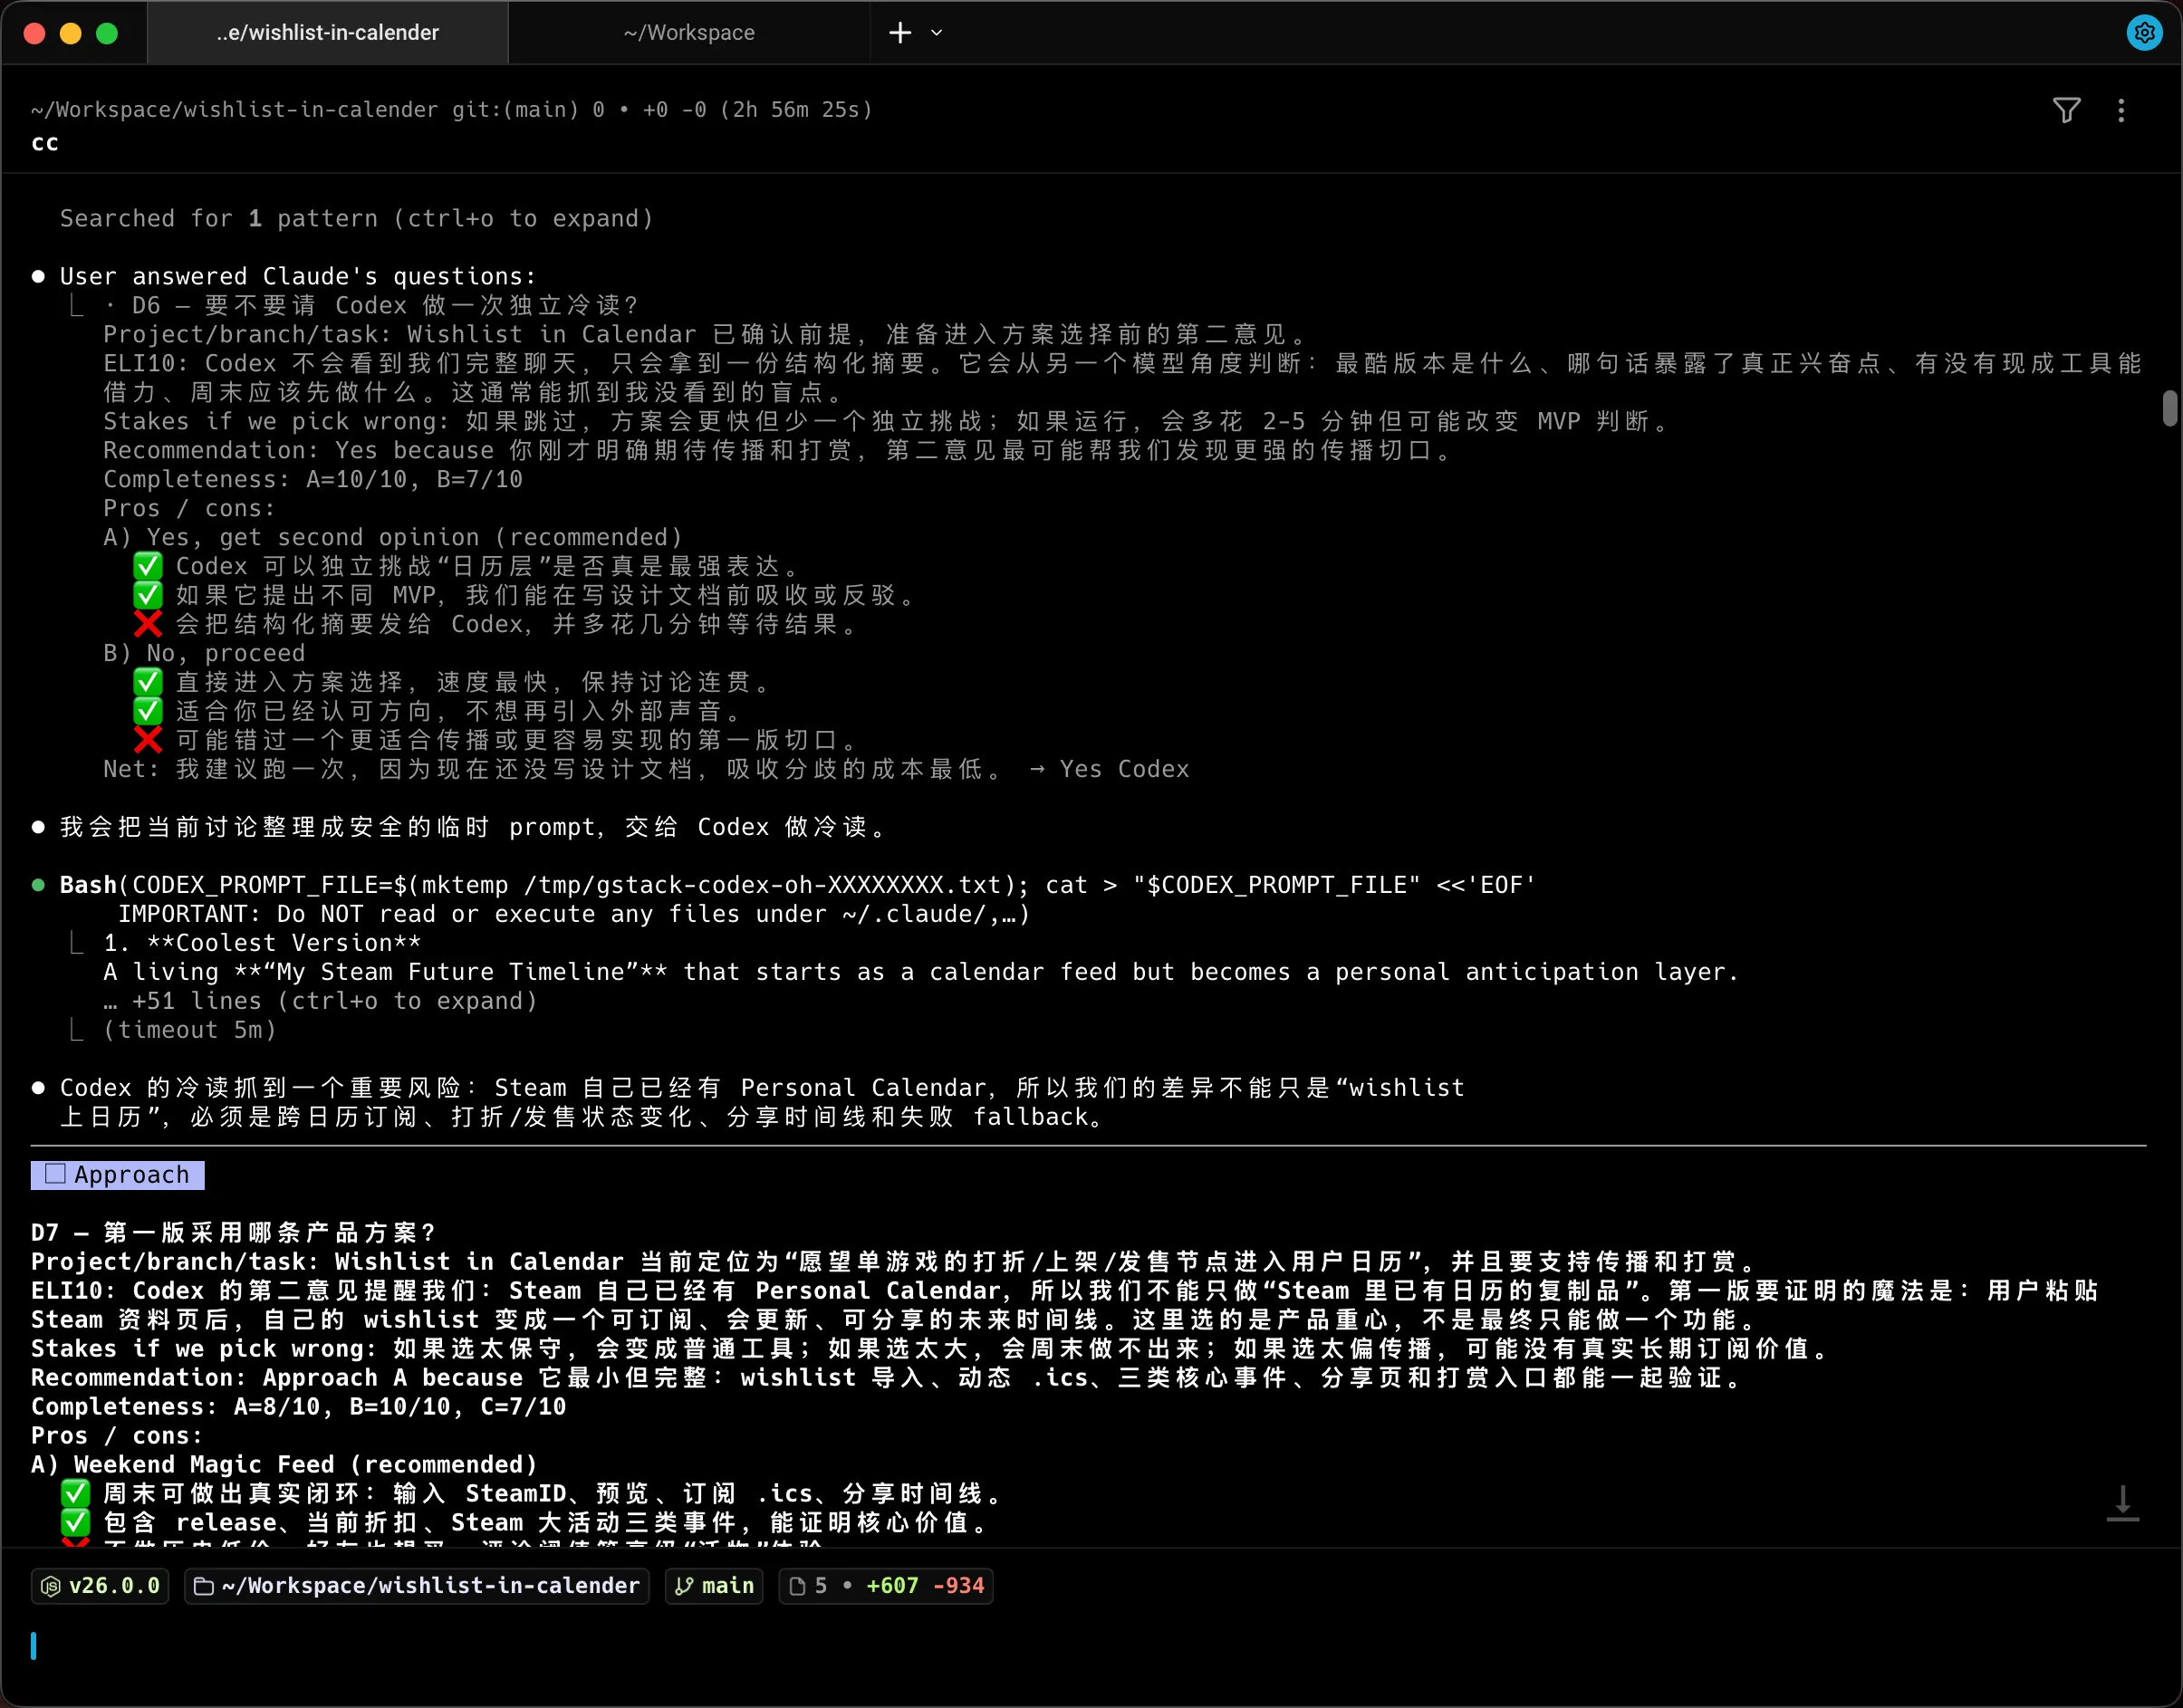Click the 'D7 — 第一版采用哪条产品方案?' heading
The height and width of the screenshot is (1708, 2183).
click(233, 1233)
